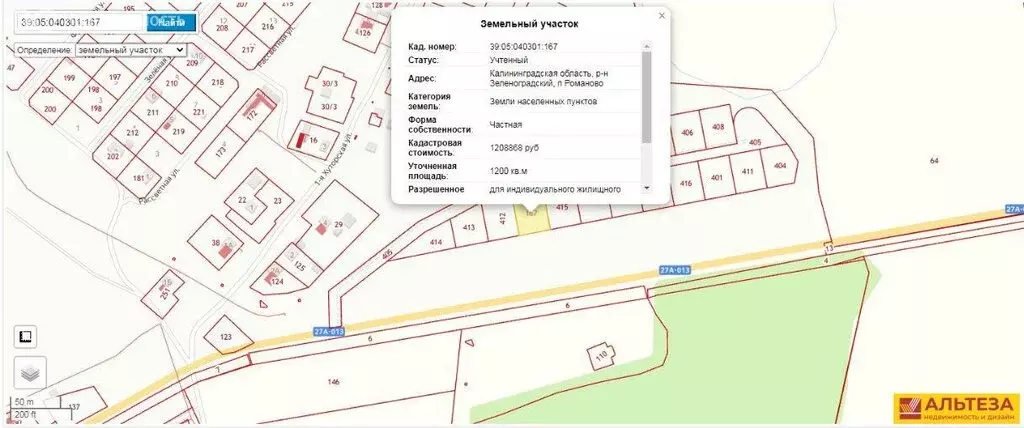
Task: Select parcel 23 on the map
Action: pyautogui.click(x=278, y=201)
